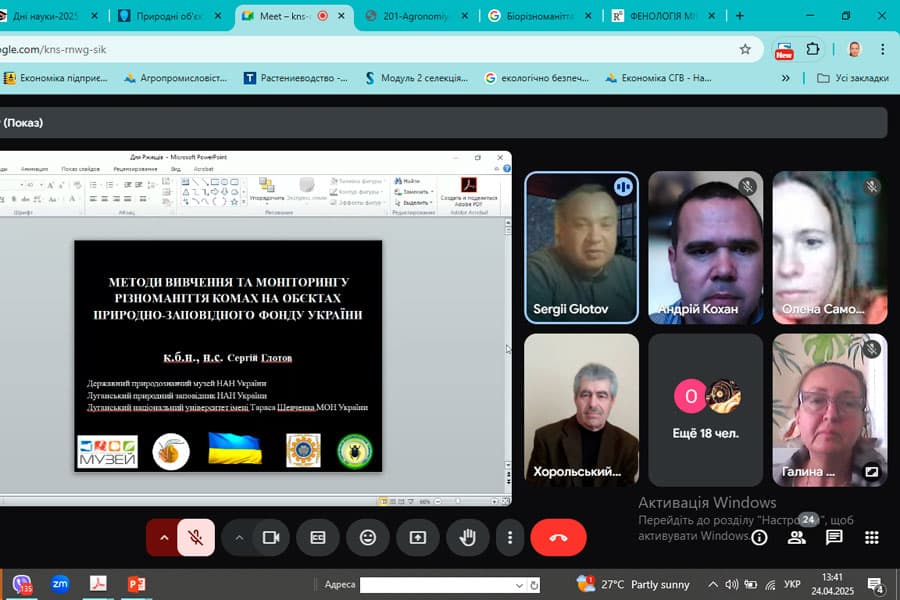This screenshot has width=900, height=600.
Task: Expand microphone audio settings arrow
Action: [164, 537]
